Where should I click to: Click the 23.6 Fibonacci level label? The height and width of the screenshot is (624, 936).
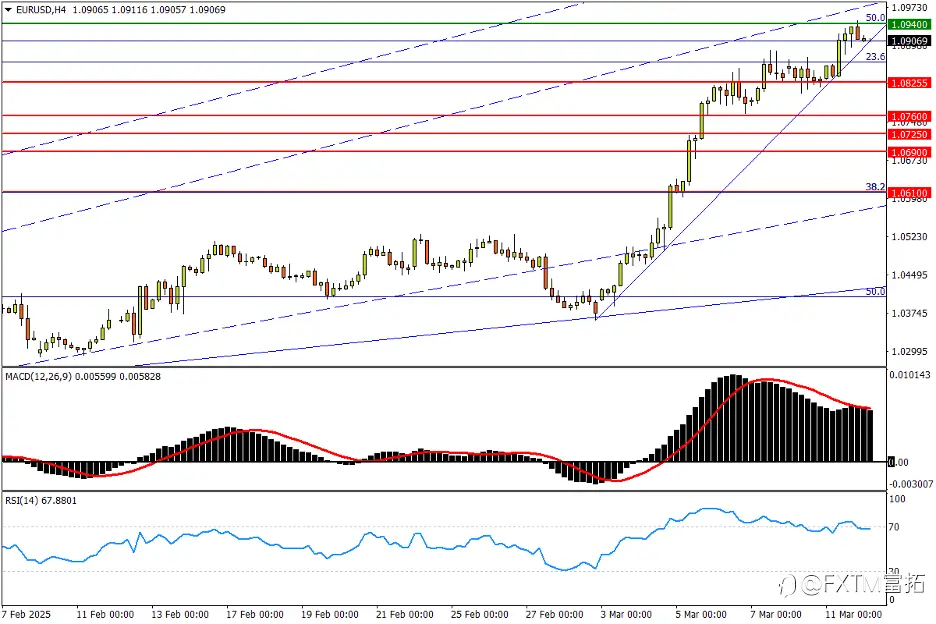(x=875, y=56)
